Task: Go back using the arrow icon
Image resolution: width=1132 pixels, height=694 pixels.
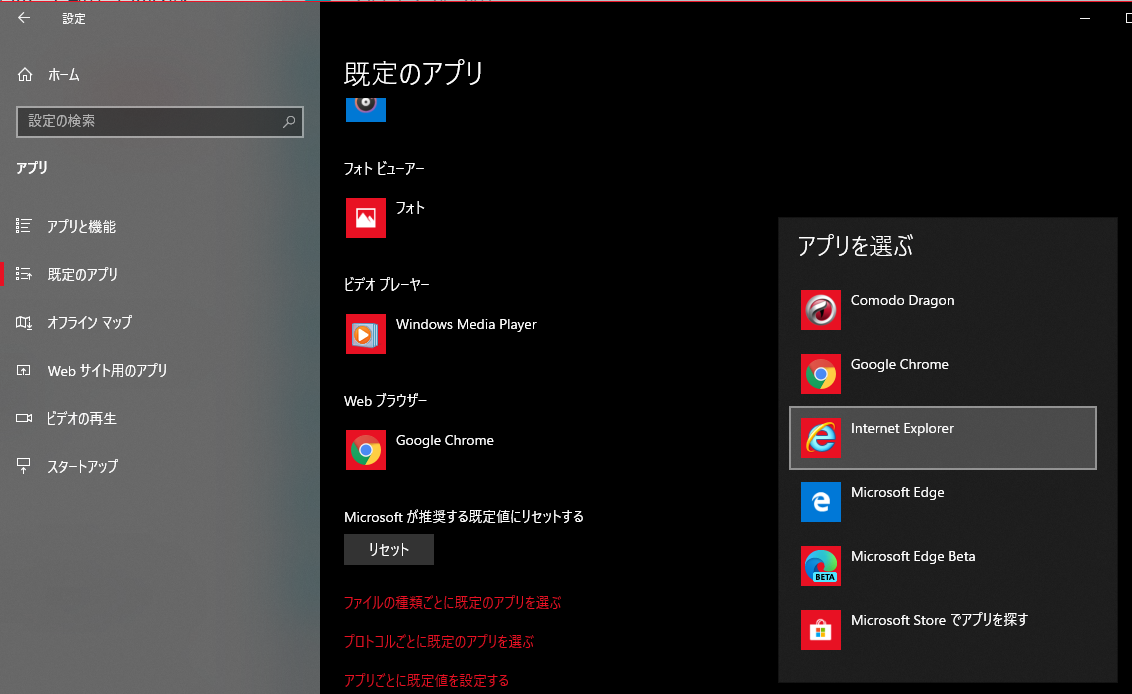Action: 24,18
